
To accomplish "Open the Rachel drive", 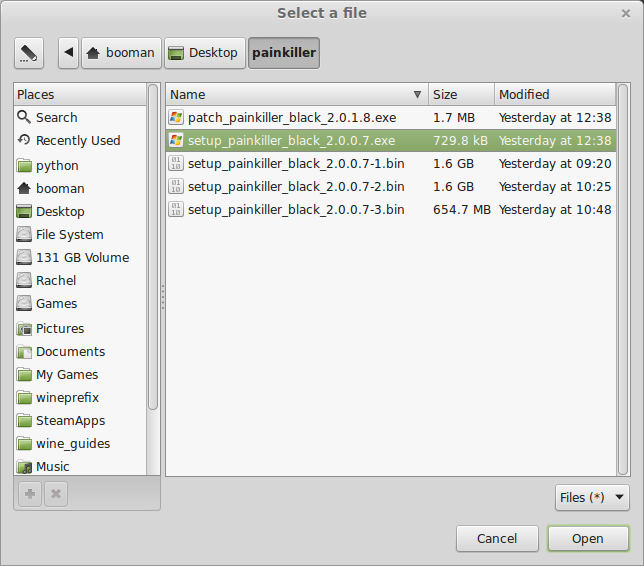I will click(80, 281).
